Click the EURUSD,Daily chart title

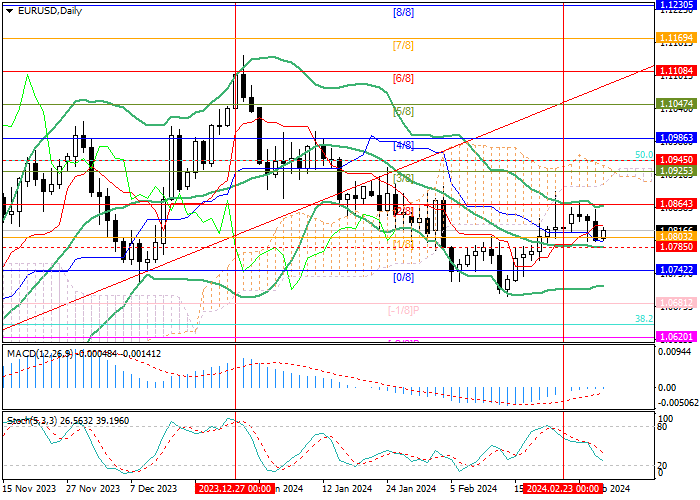(50, 11)
